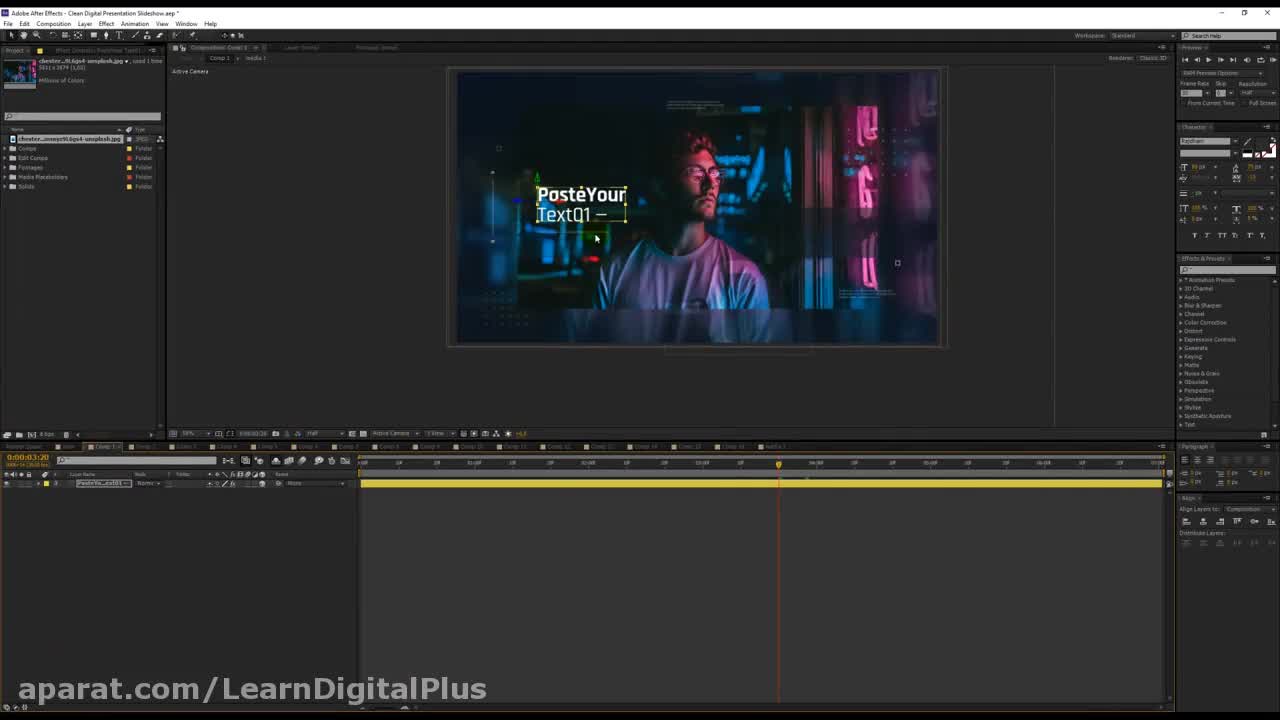Viewport: 1280px width, 720px height.
Task: Open the Composition menu
Action: coord(53,23)
